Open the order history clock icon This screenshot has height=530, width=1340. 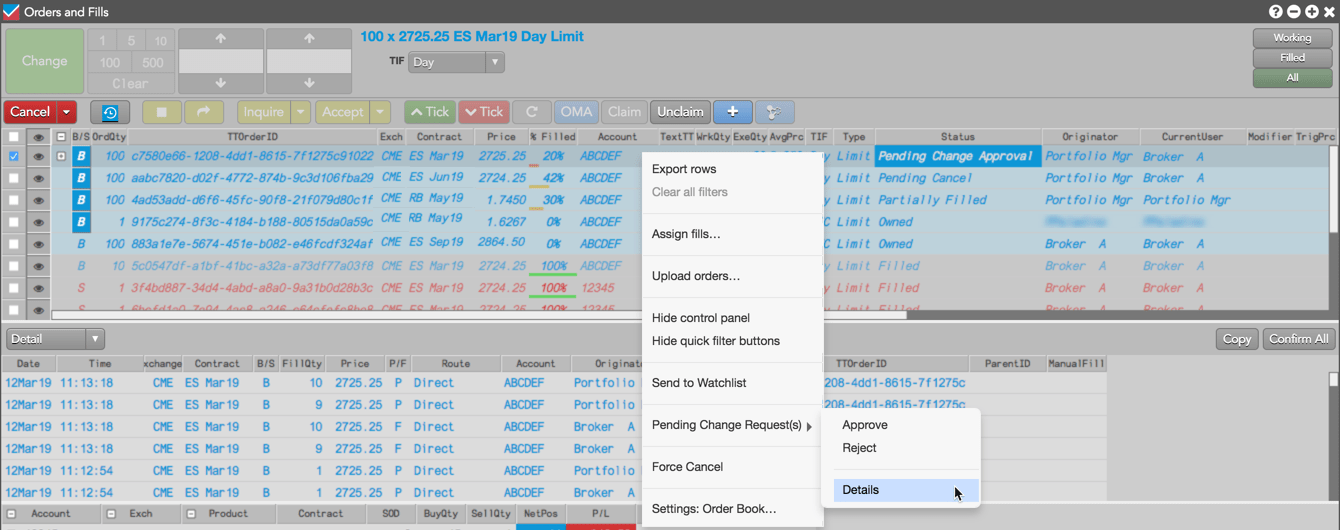[110, 113]
